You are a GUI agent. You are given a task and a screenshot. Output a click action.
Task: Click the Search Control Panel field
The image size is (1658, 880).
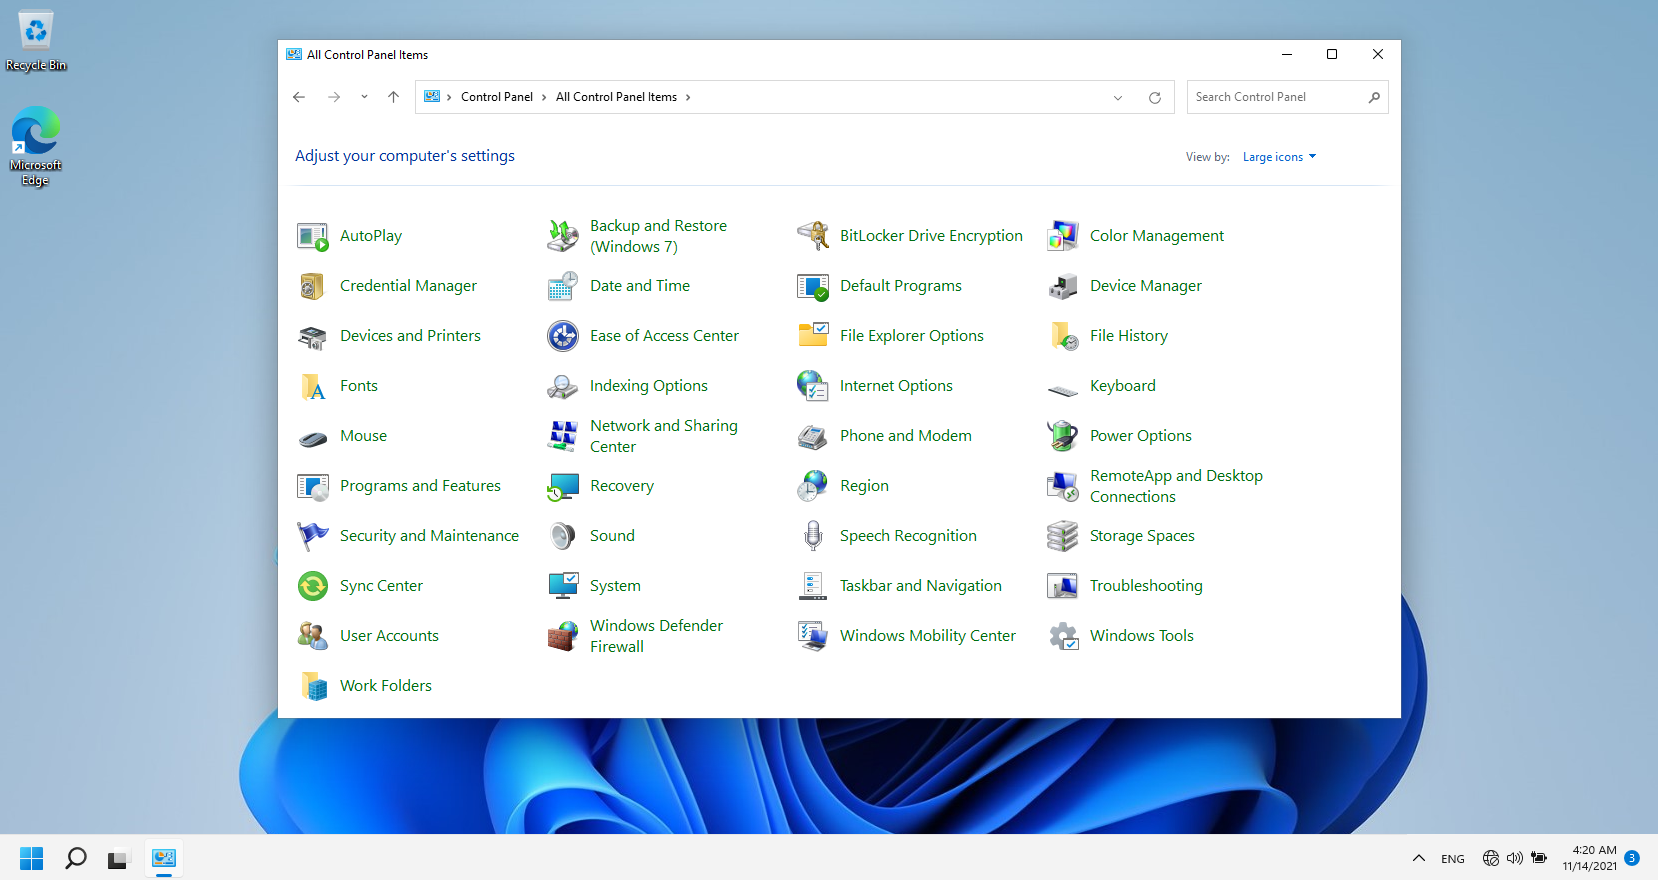tap(1276, 97)
